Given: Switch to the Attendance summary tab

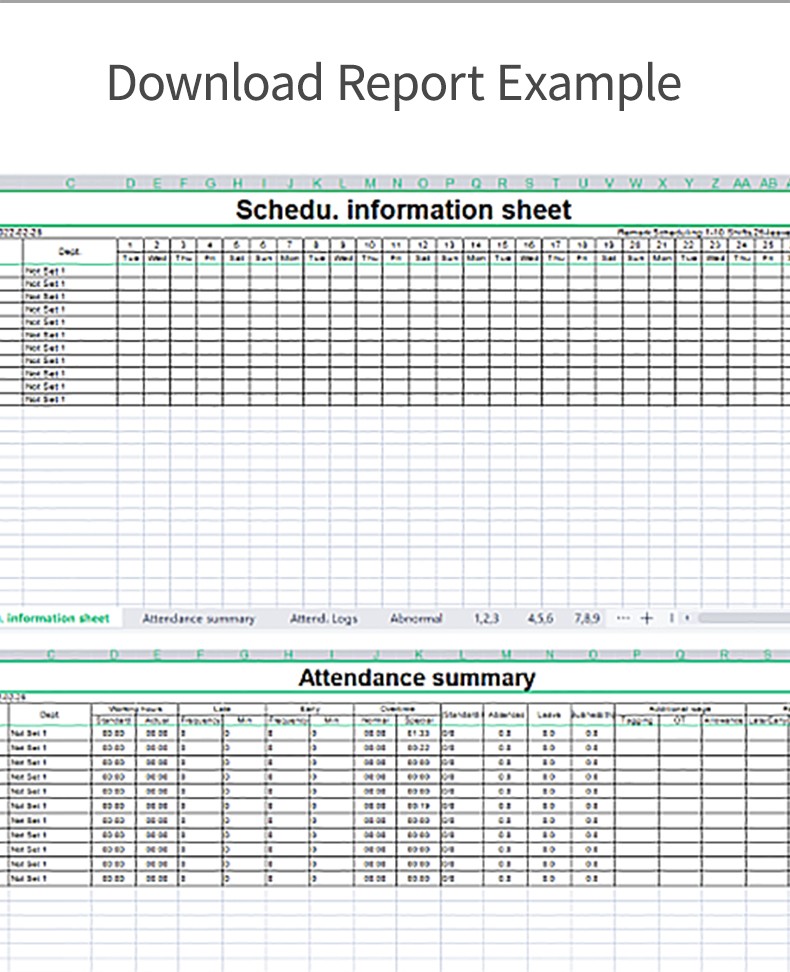Looking at the screenshot, I should click(x=198, y=619).
